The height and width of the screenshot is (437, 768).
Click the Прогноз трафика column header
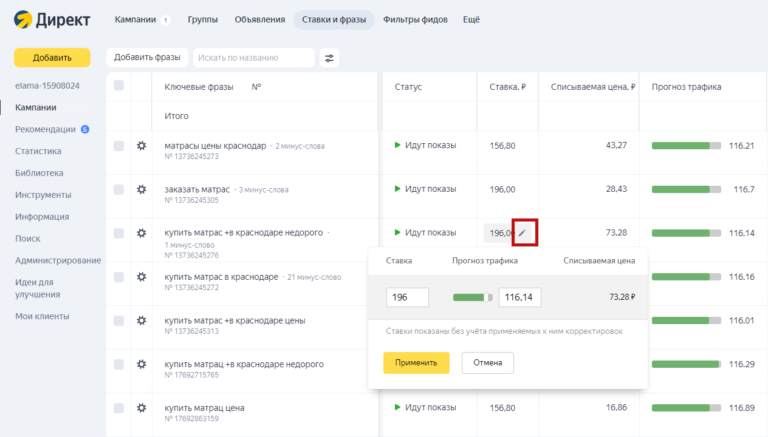[x=686, y=87]
